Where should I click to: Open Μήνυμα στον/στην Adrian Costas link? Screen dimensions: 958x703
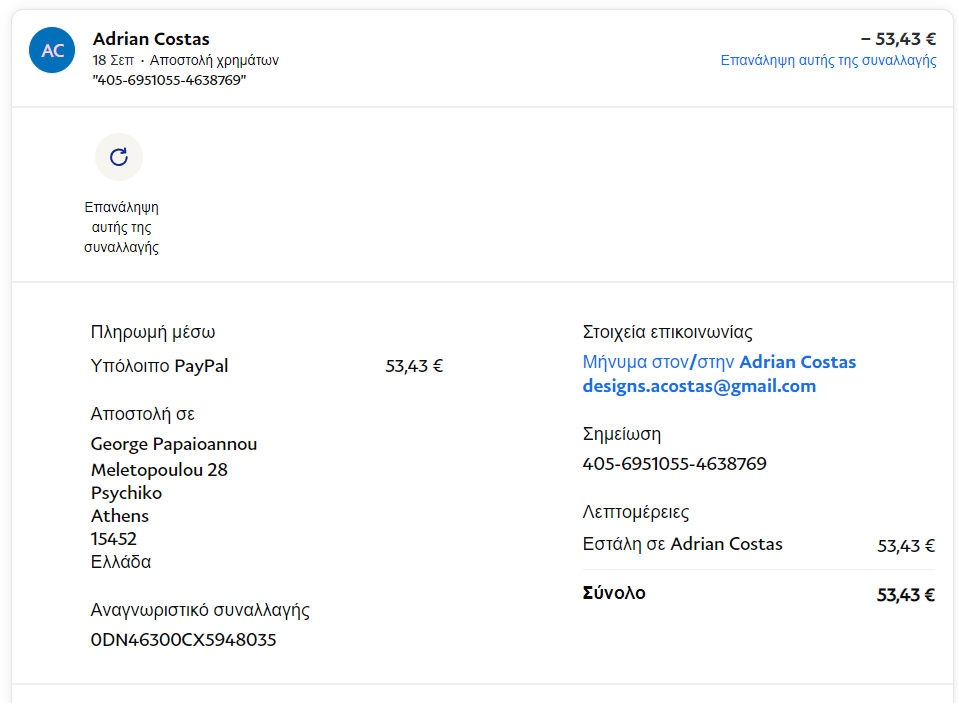coord(719,362)
